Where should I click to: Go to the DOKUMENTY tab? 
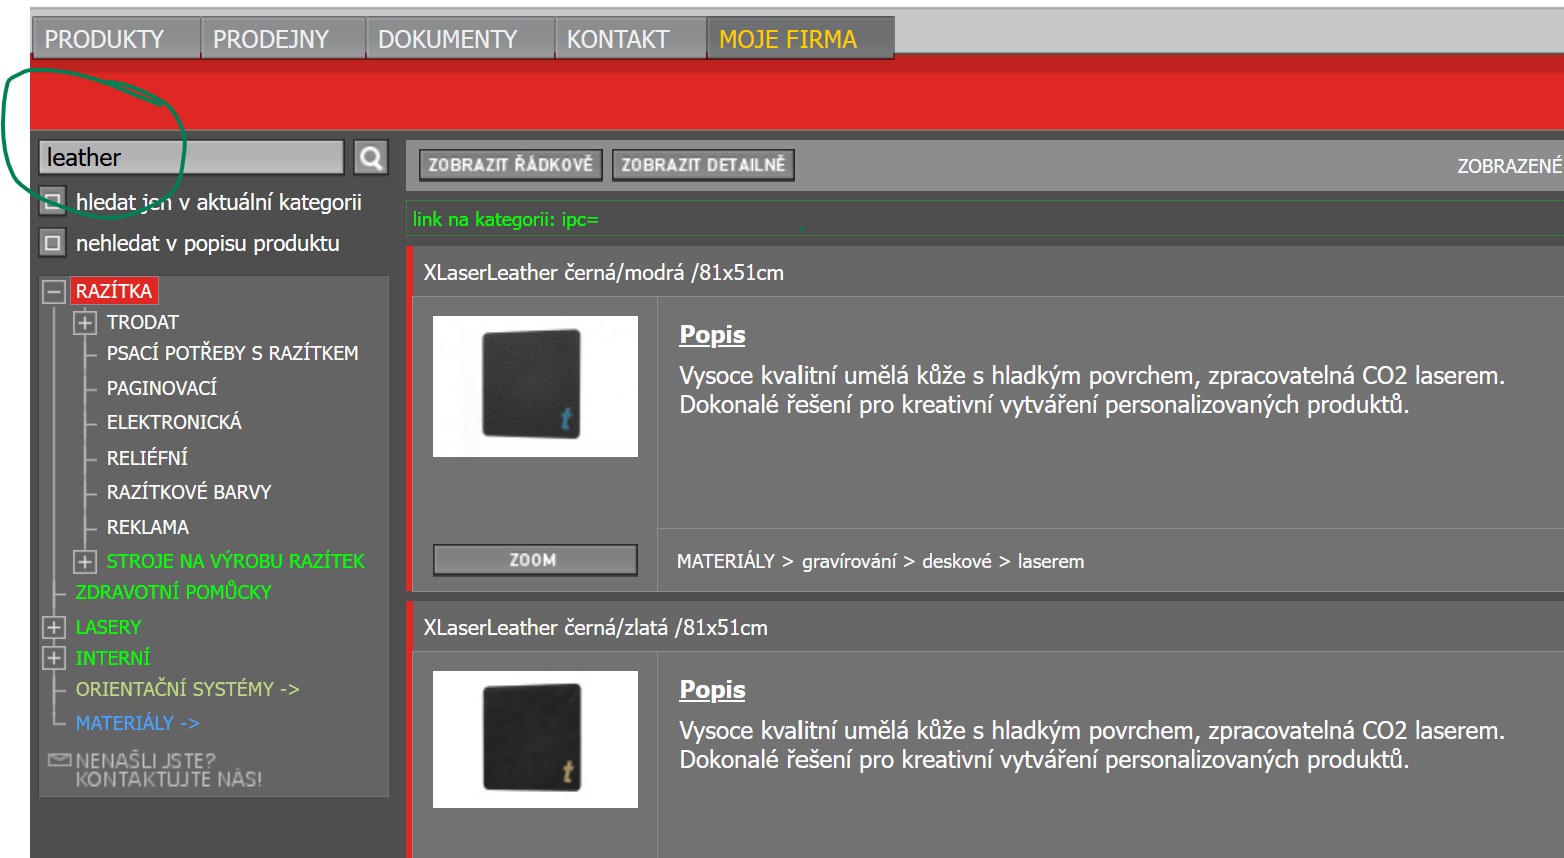(x=448, y=39)
